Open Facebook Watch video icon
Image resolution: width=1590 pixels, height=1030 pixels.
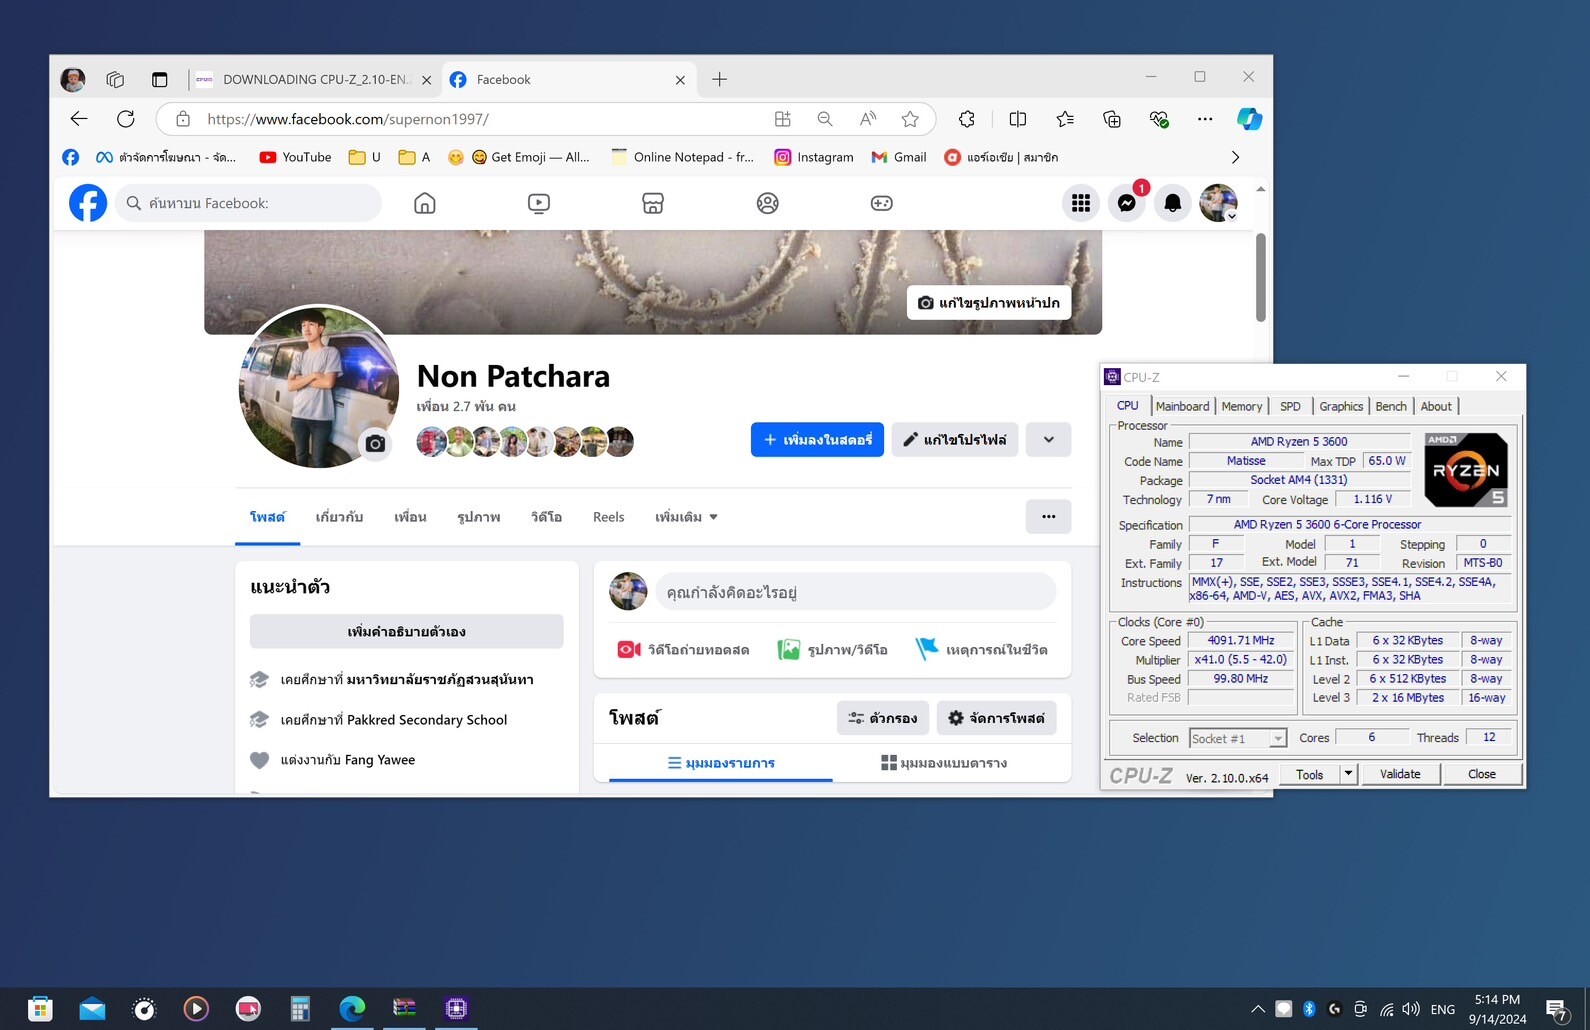tap(538, 203)
